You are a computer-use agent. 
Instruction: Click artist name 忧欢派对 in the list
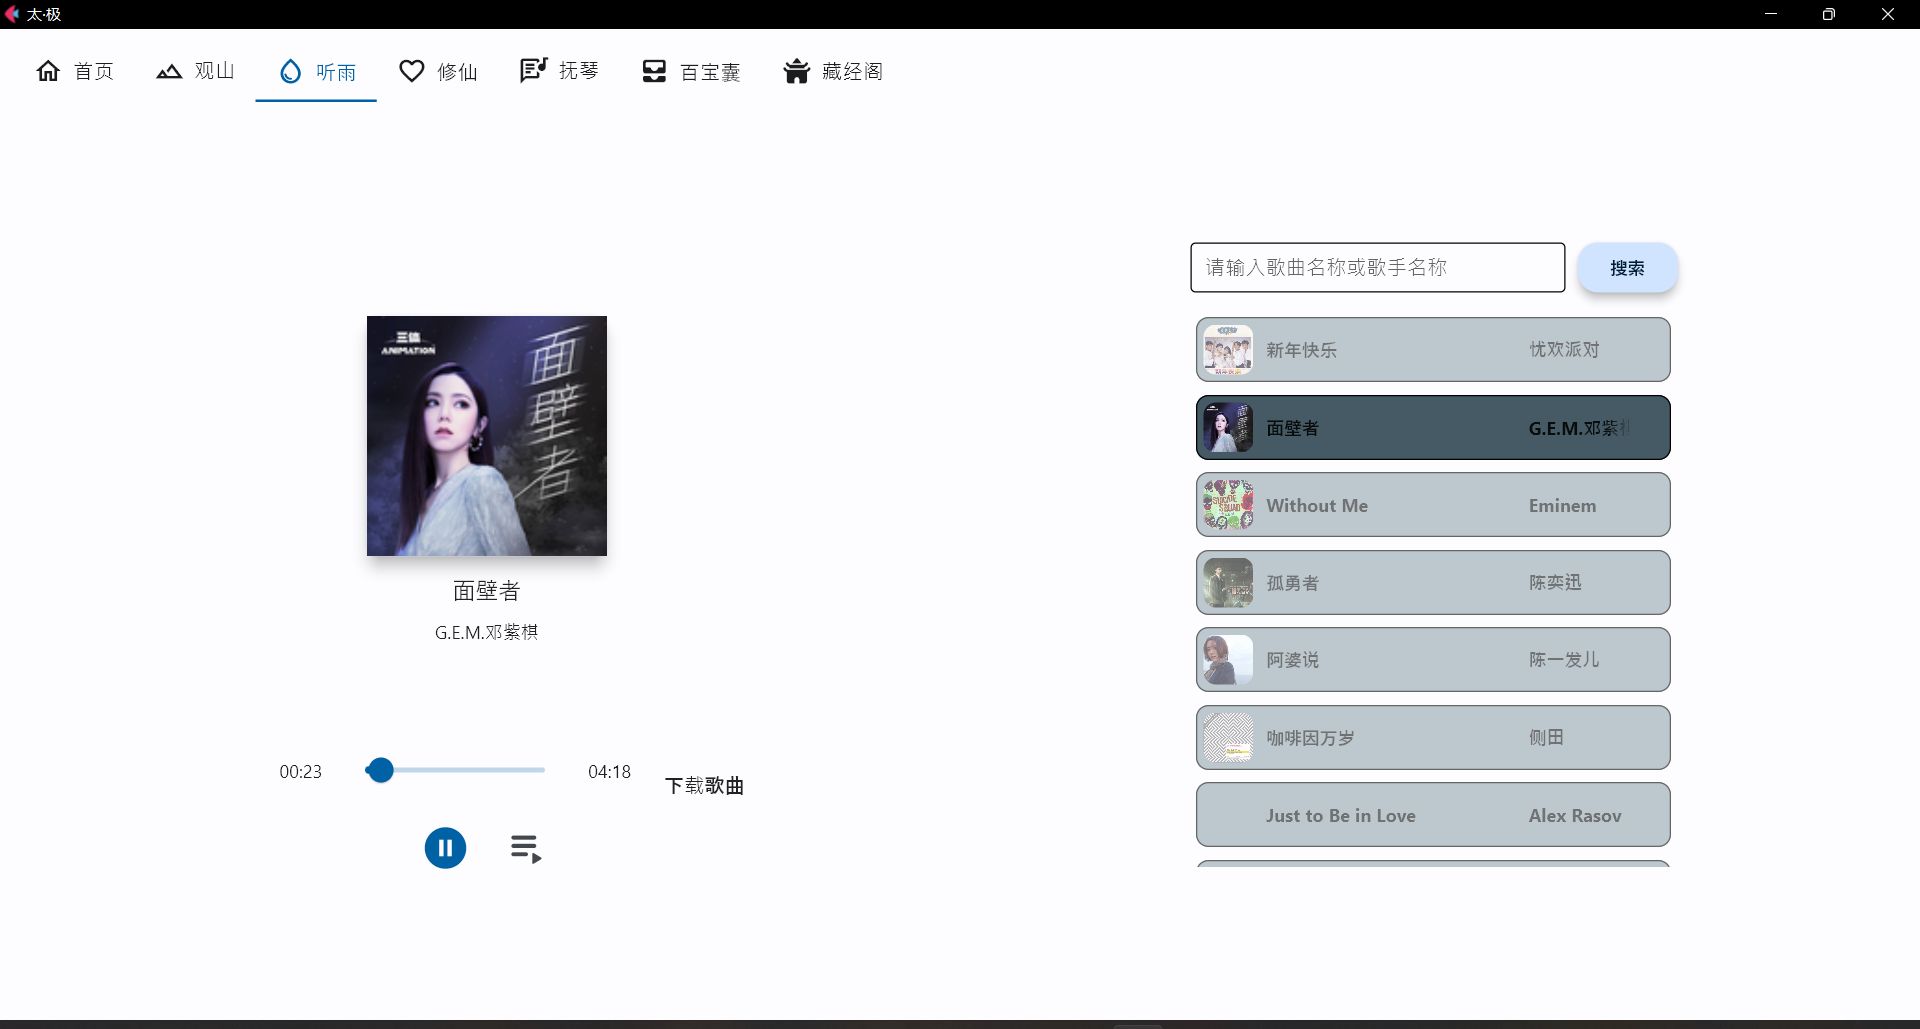click(x=1564, y=349)
